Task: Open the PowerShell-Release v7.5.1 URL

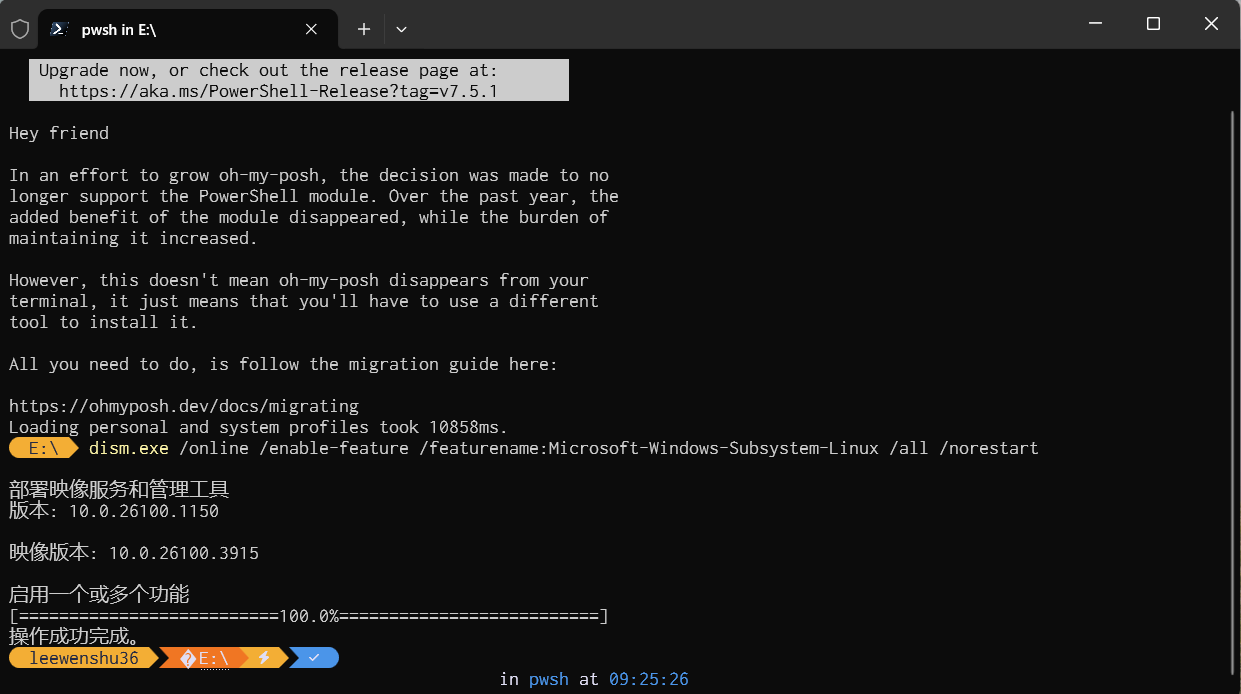Action: tap(278, 91)
